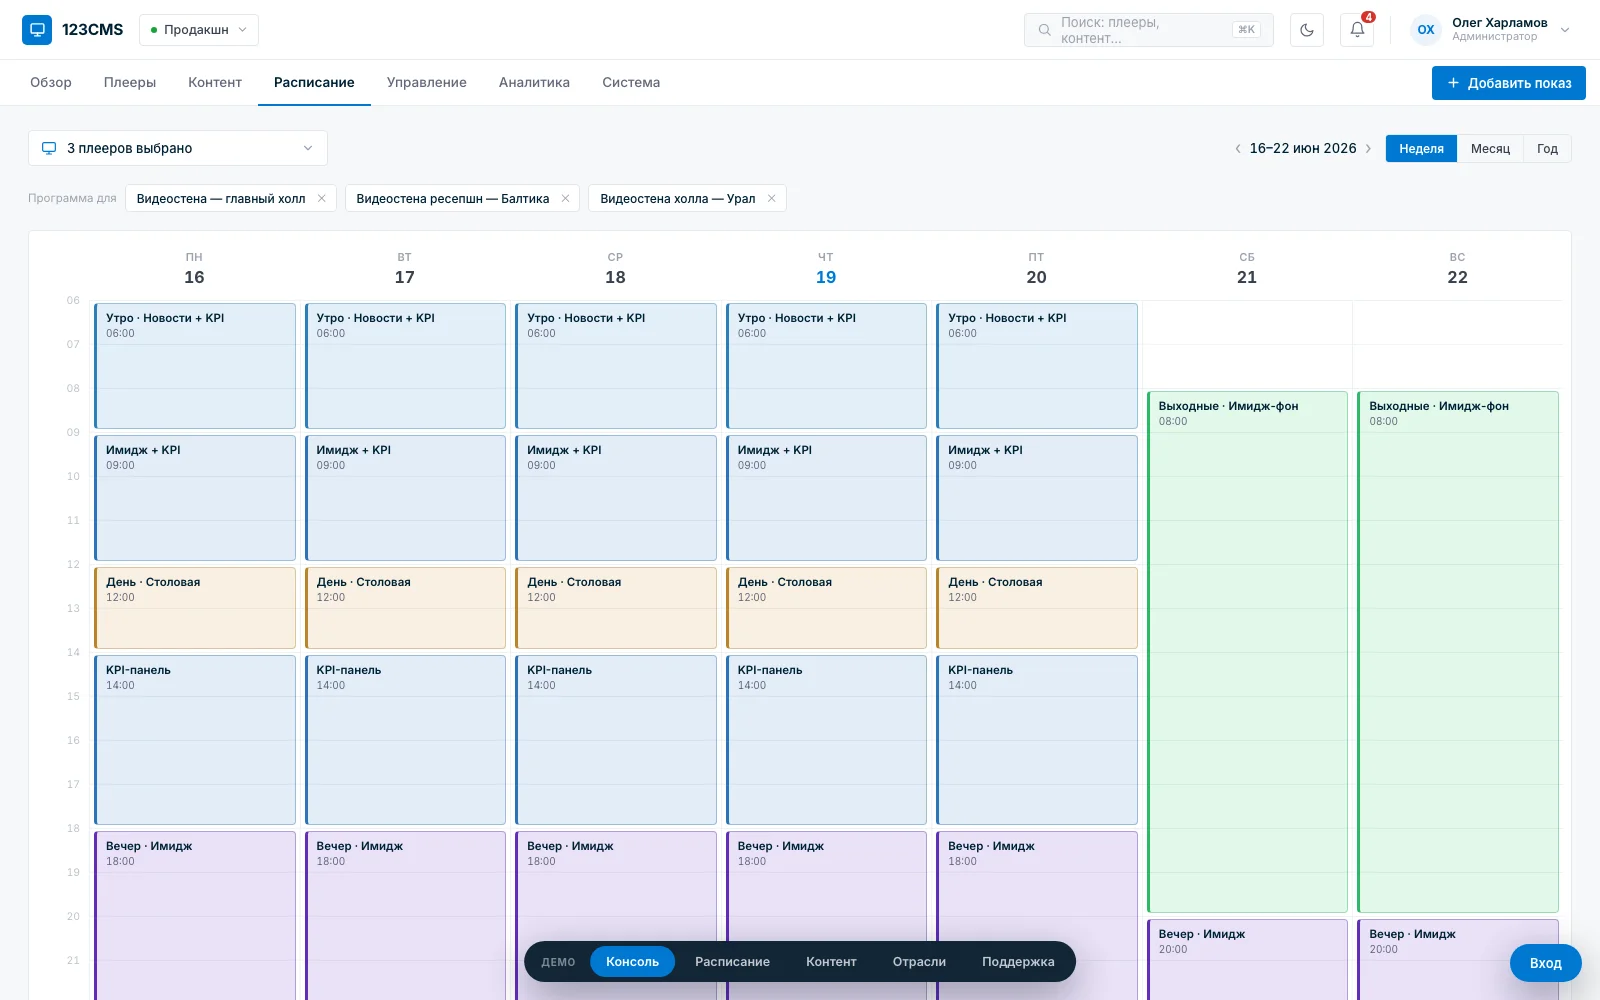The width and height of the screenshot is (1600, 1000).
Task: Open Thursday 19 Имидж + KPI event
Action: point(827,498)
